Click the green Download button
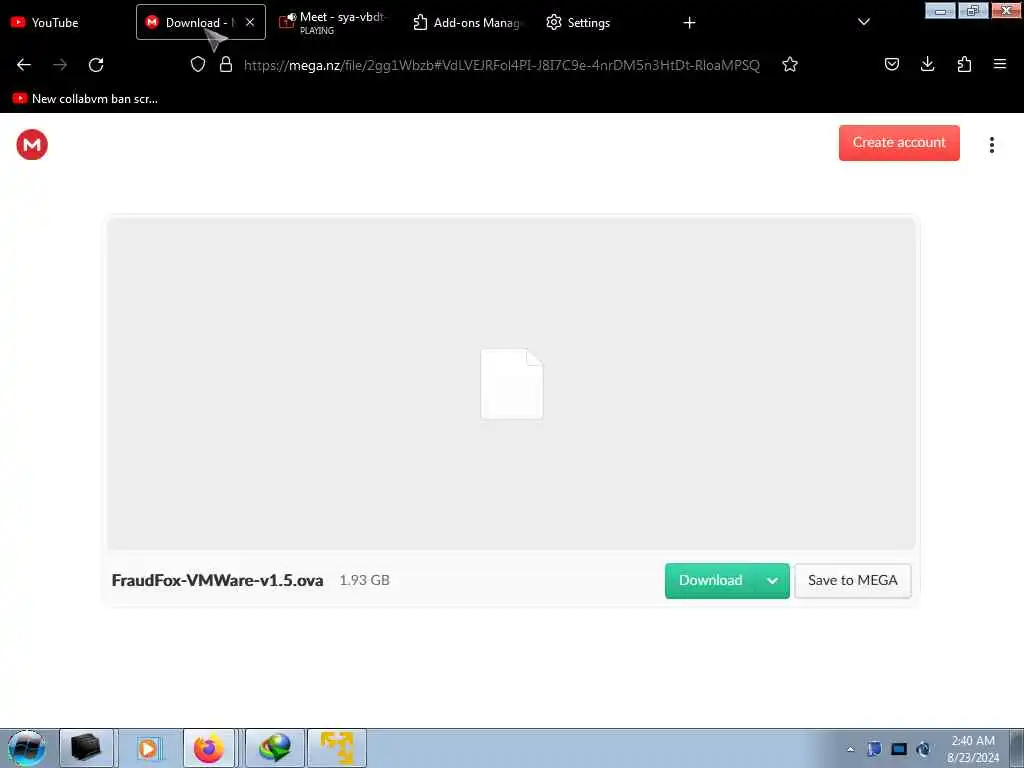This screenshot has height=768, width=1024. point(711,581)
